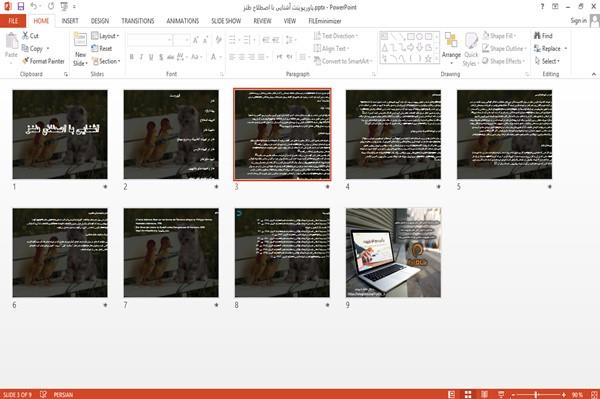Fit slide to current window icon
This screenshot has height=399, width=600.
pyautogui.click(x=594, y=394)
